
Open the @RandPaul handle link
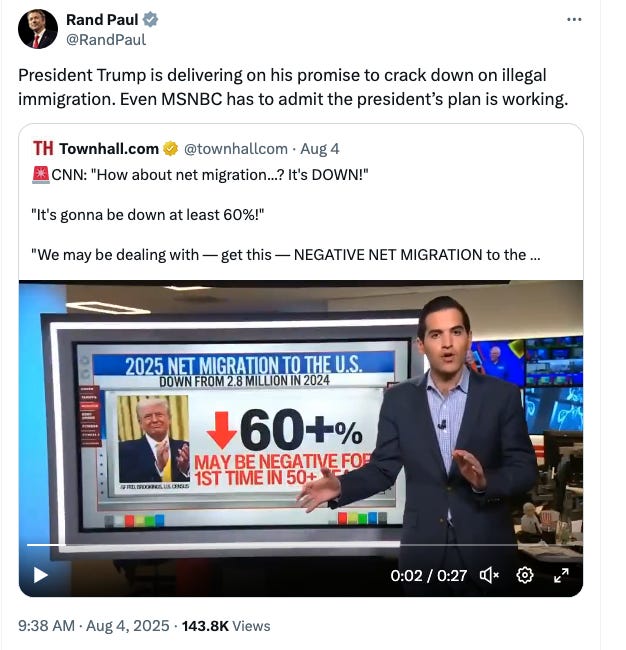click(x=106, y=40)
